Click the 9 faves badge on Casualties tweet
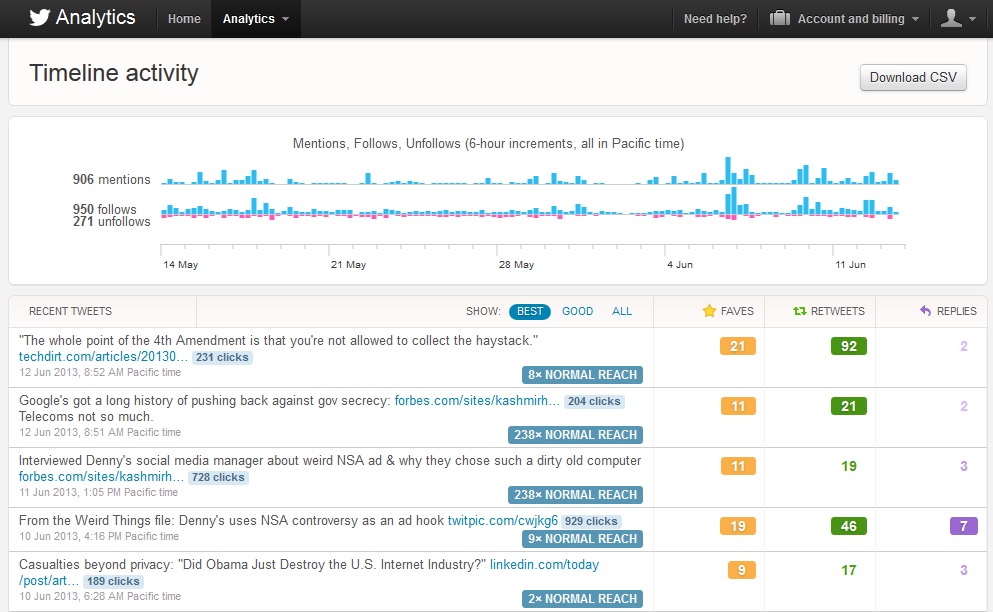 coord(742,570)
